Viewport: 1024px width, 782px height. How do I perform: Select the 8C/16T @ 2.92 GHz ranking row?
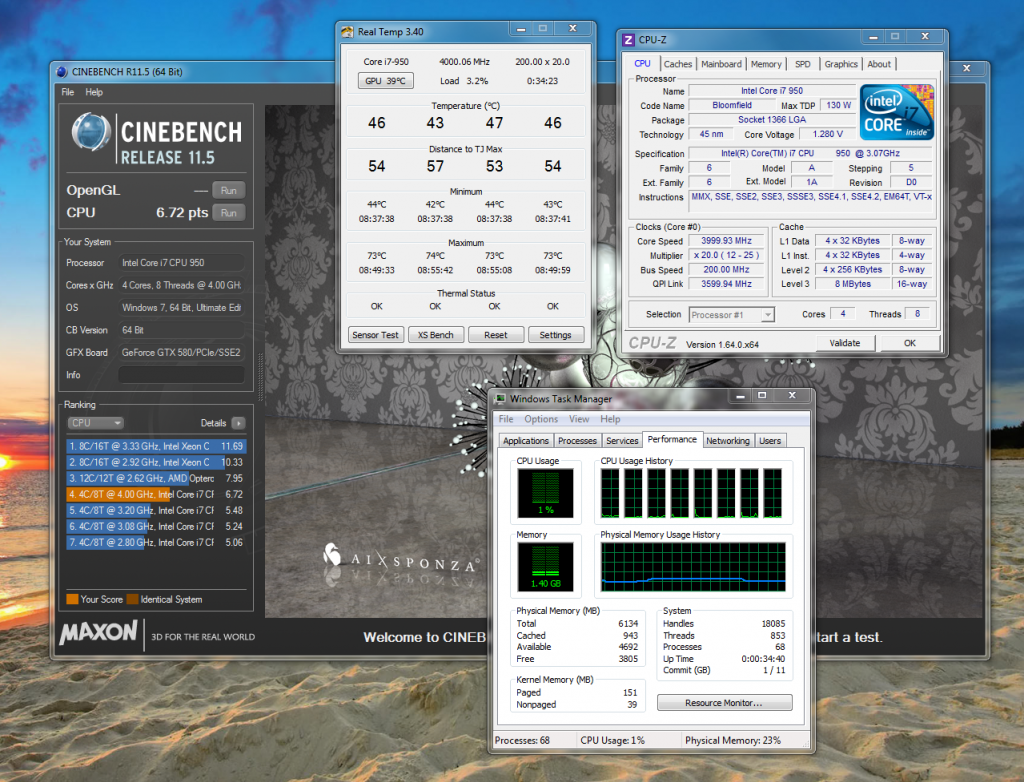(x=156, y=462)
